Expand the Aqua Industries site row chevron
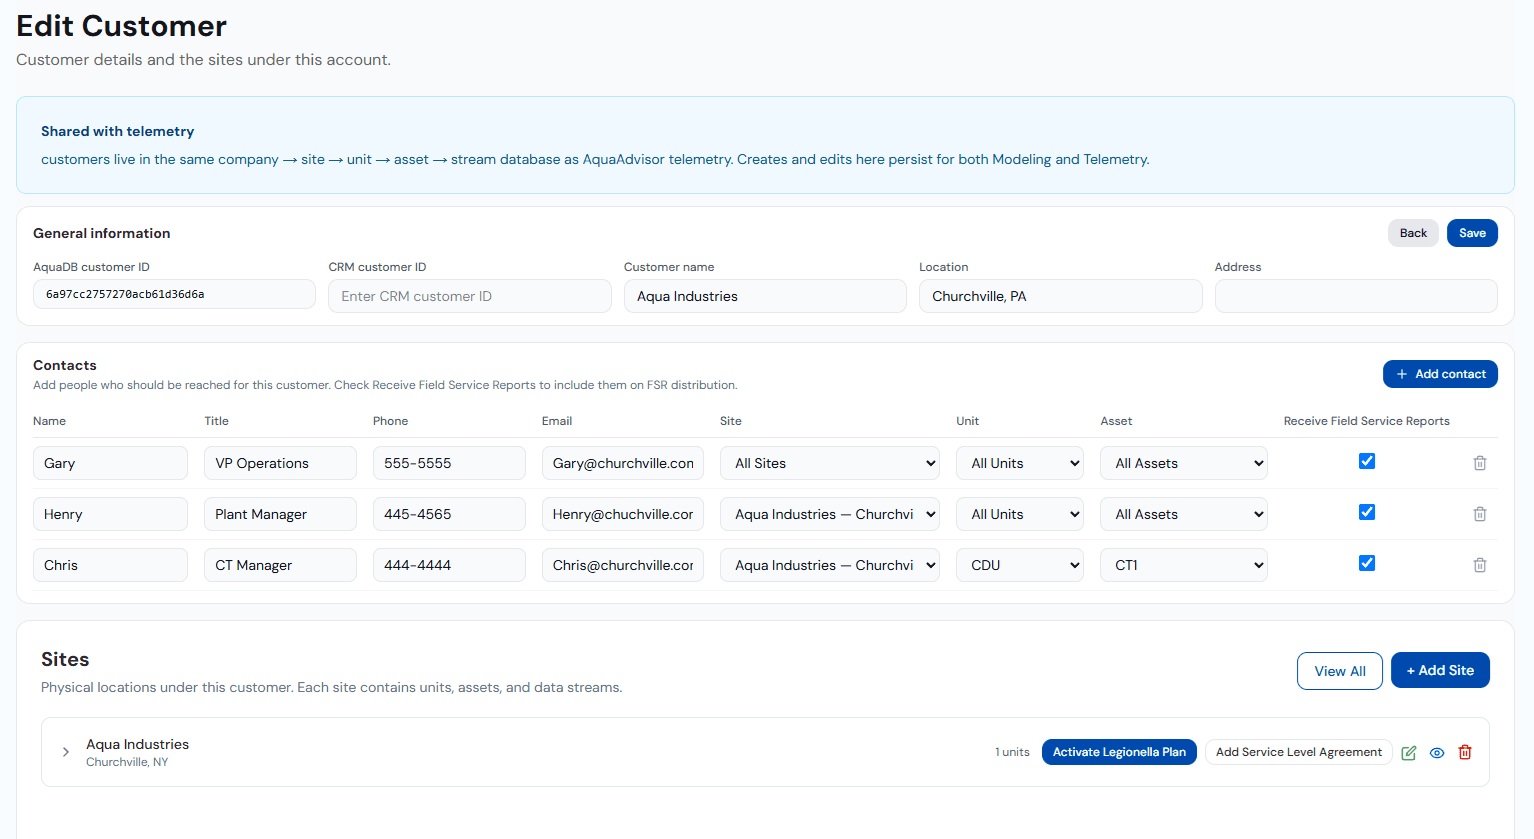Image resolution: width=1534 pixels, height=839 pixels. tap(66, 752)
